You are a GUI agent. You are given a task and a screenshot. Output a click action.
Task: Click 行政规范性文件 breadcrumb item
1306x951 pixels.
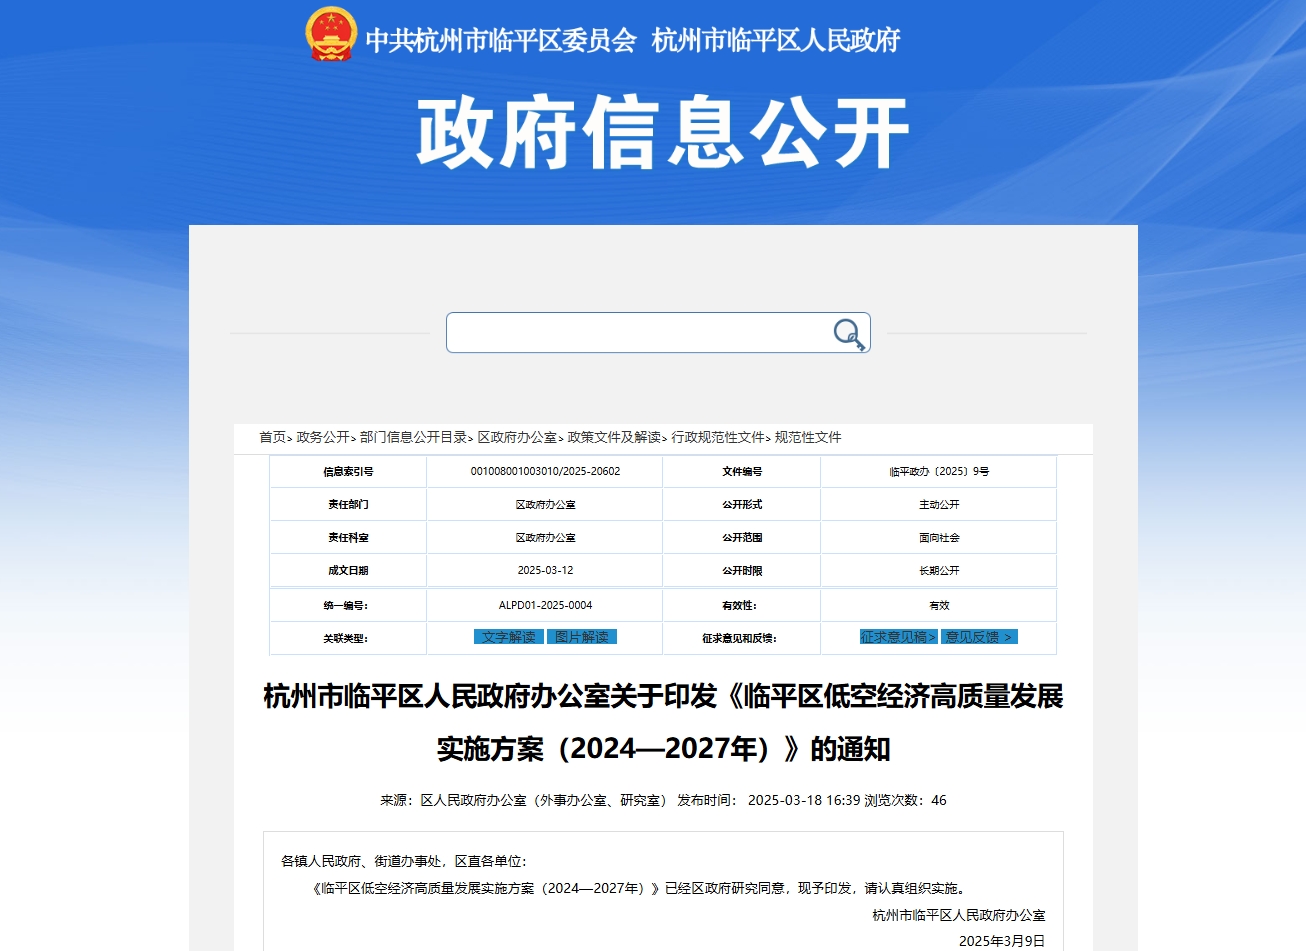(718, 438)
